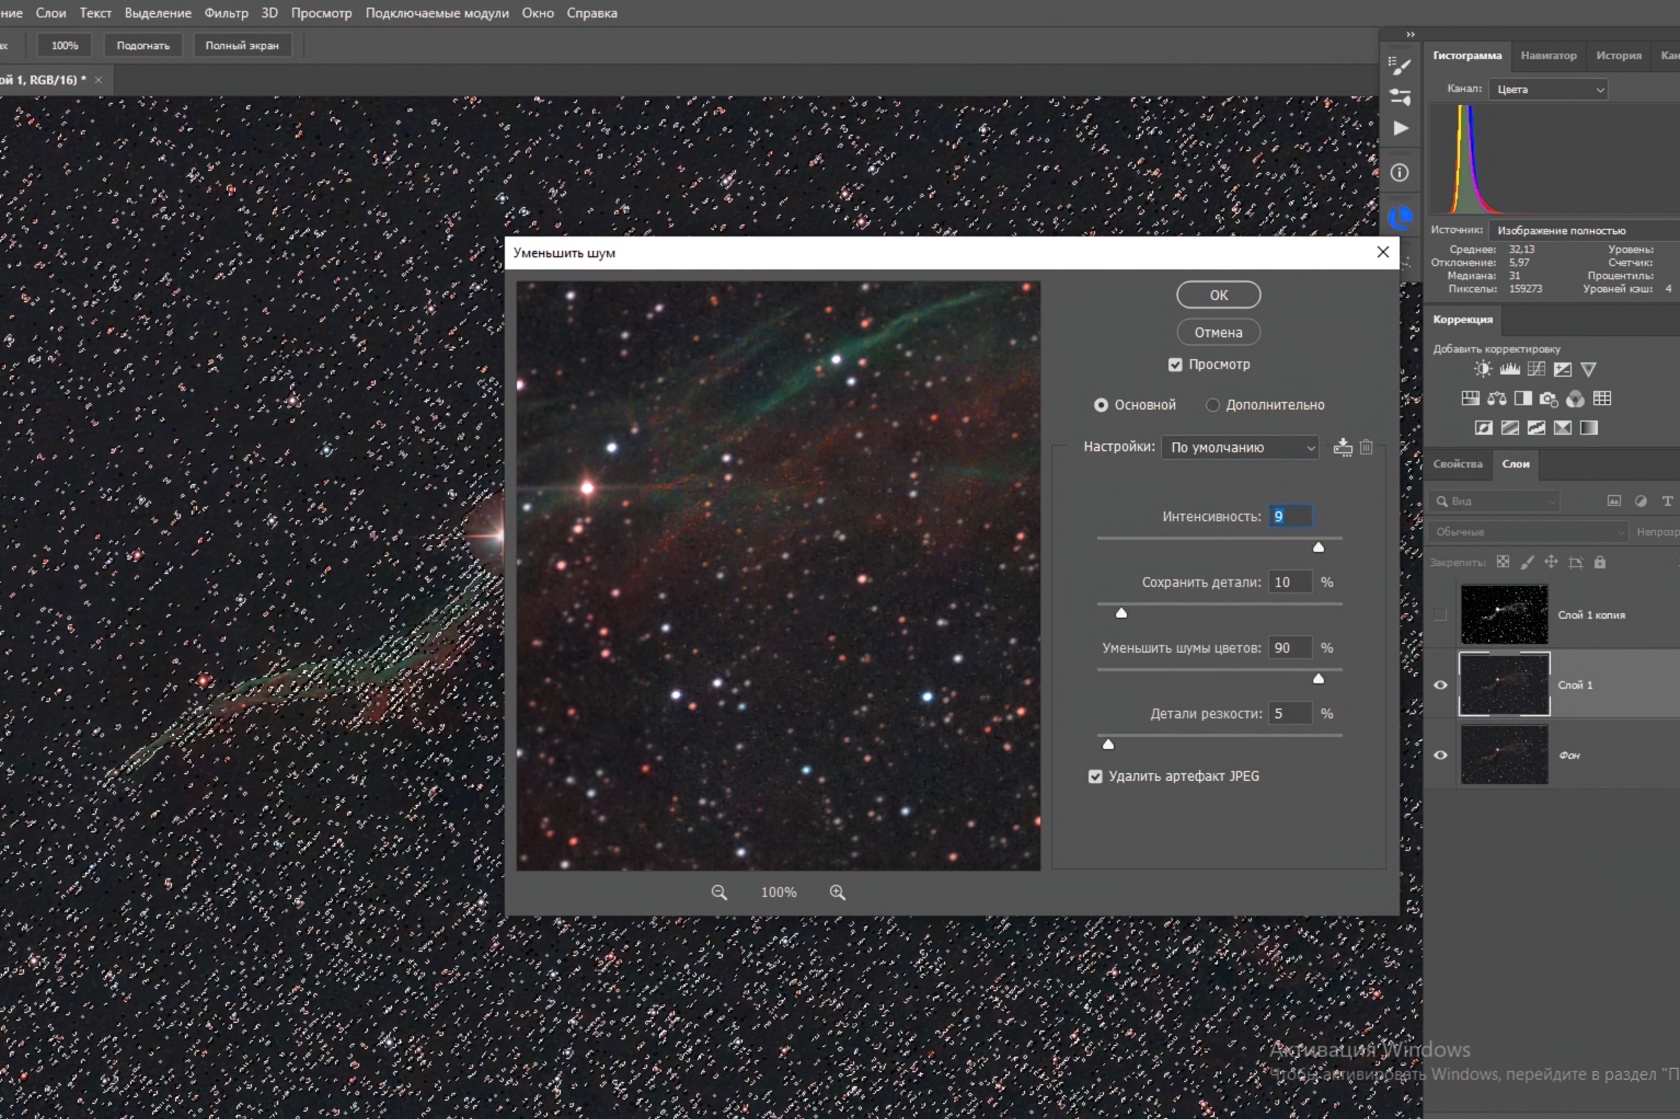
Task: Expand the collapsed panel dock with double arrows
Action: 1410,35
